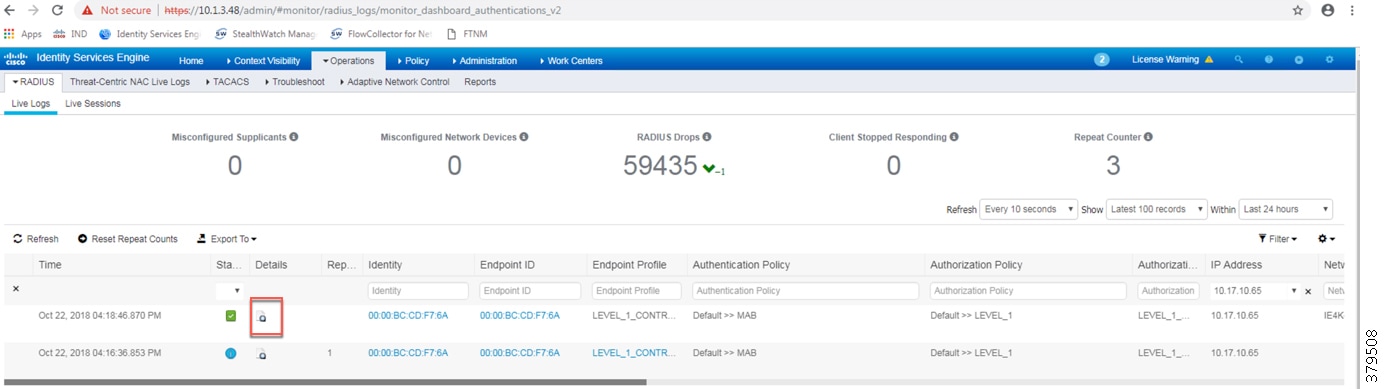Click the play-style circle icon in ISE header

[x=1299, y=60]
